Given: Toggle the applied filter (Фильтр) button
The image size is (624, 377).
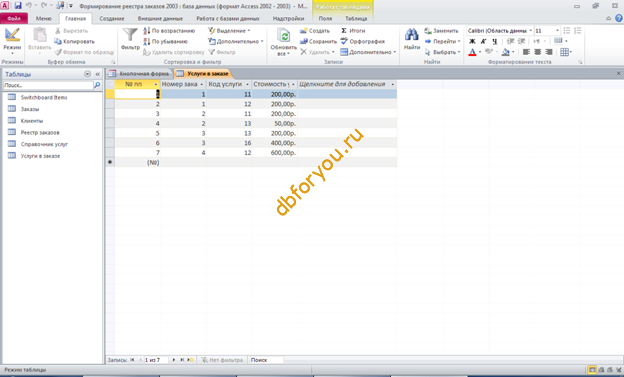Looking at the screenshot, I should click(x=222, y=52).
